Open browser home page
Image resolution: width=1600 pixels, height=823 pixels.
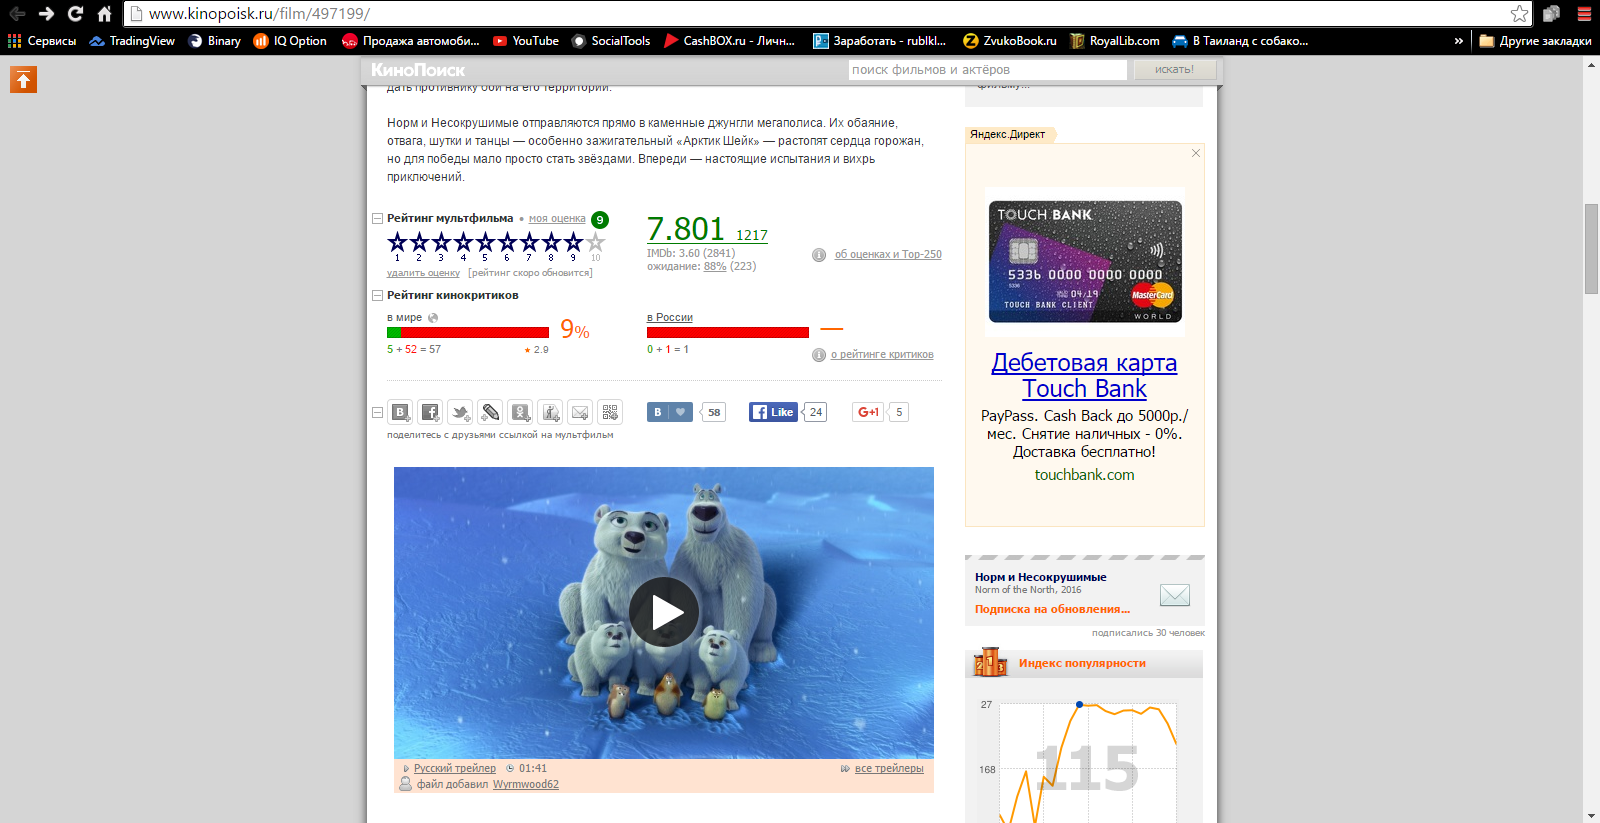pyautogui.click(x=104, y=14)
